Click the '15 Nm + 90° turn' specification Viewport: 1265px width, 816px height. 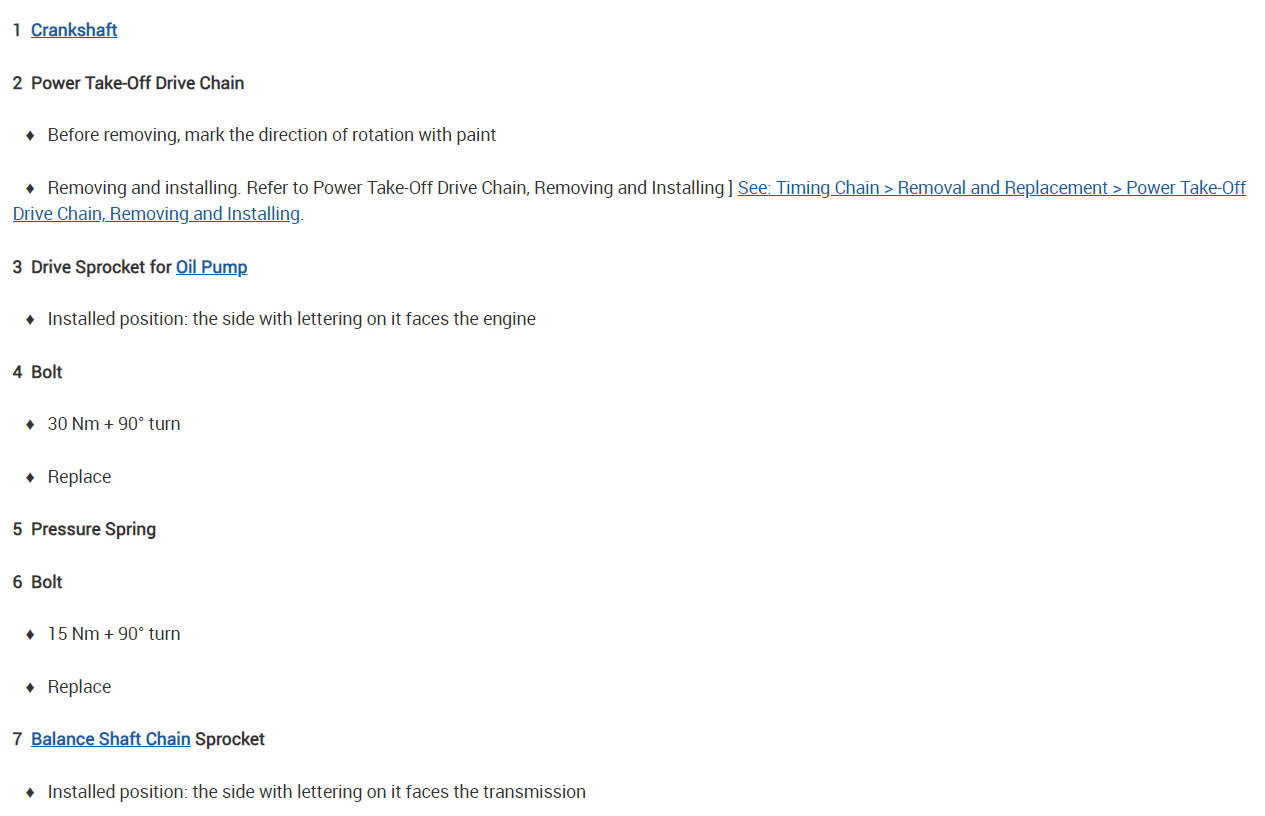click(114, 634)
